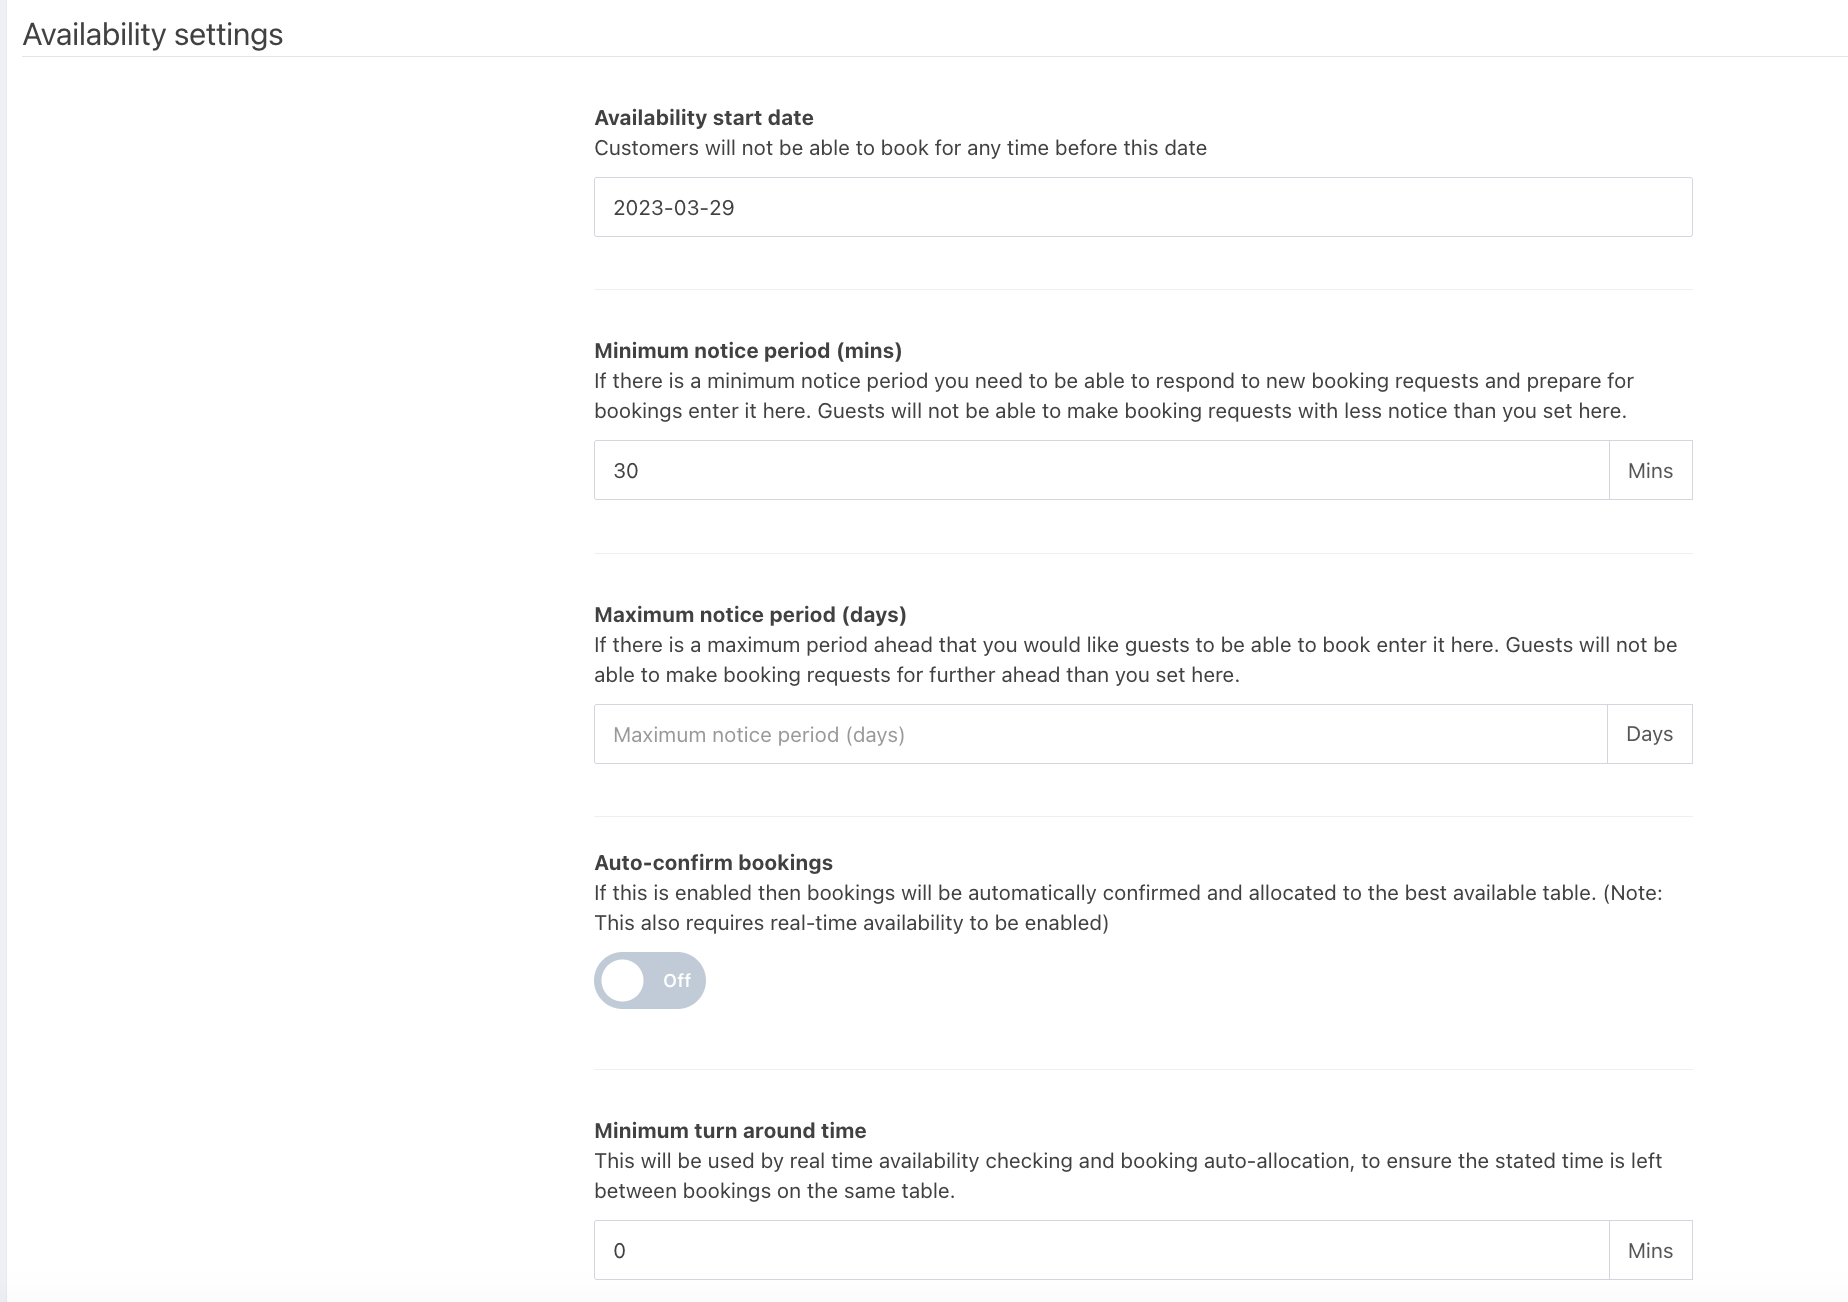Focus the Minimum notice period input showing 30

pyautogui.click(x=1100, y=470)
